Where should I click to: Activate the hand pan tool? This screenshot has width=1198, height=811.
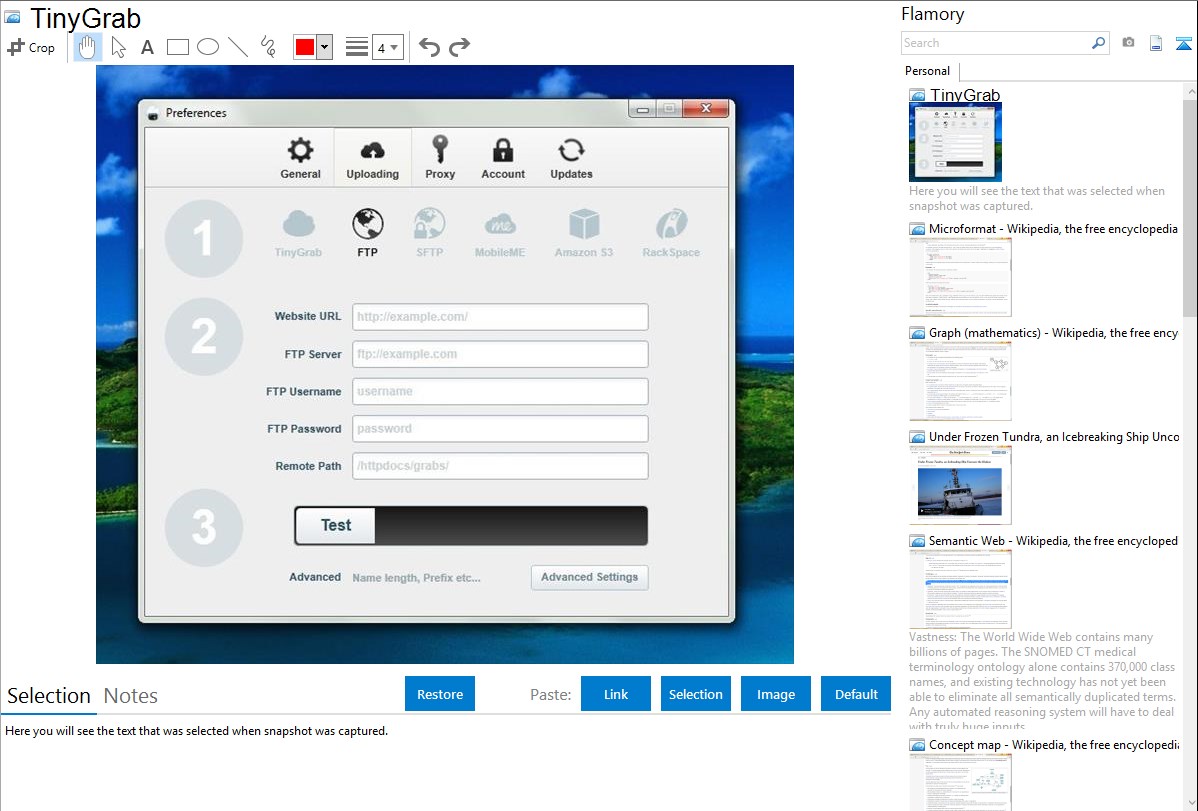(x=87, y=47)
